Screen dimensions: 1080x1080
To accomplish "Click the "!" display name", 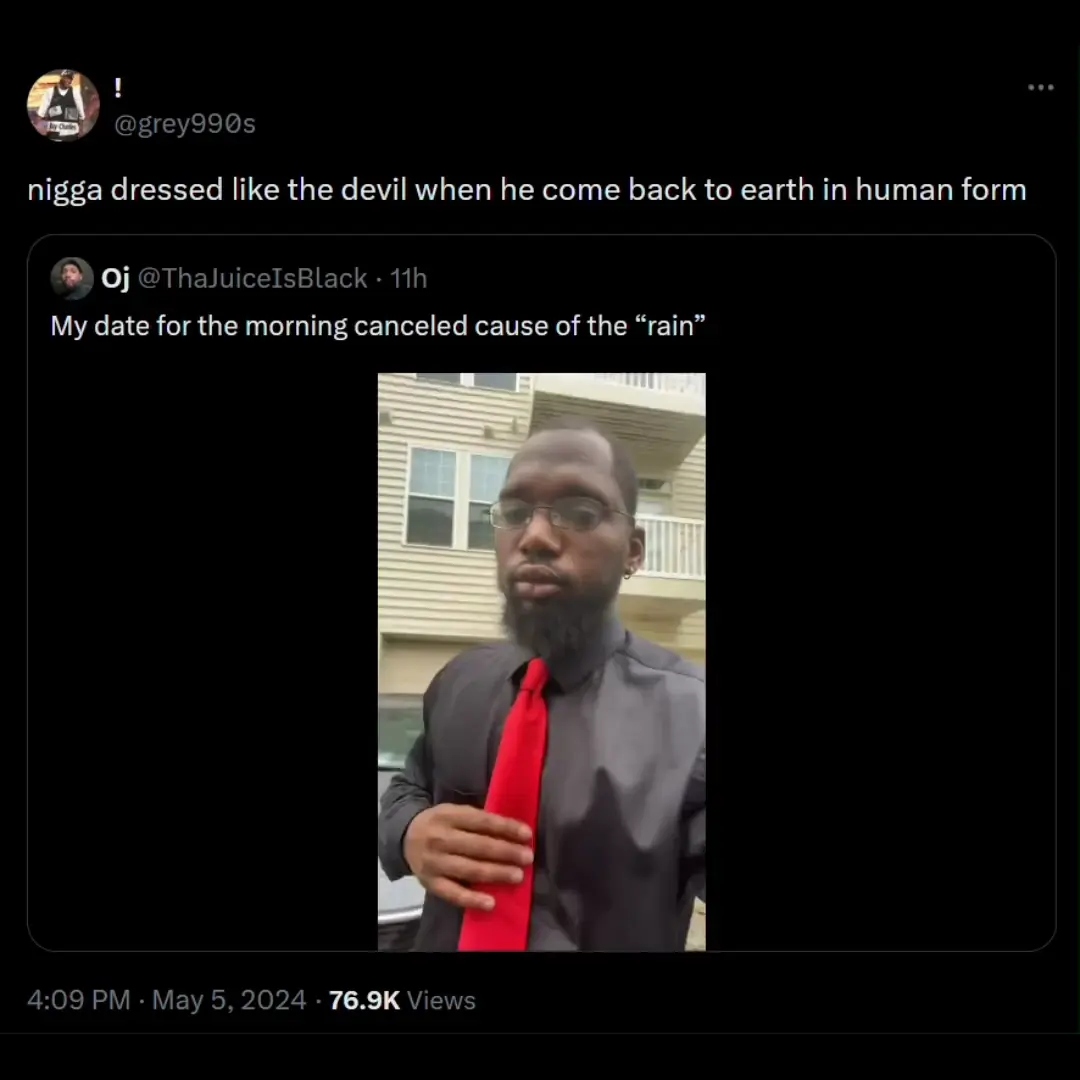I will click(x=119, y=88).
